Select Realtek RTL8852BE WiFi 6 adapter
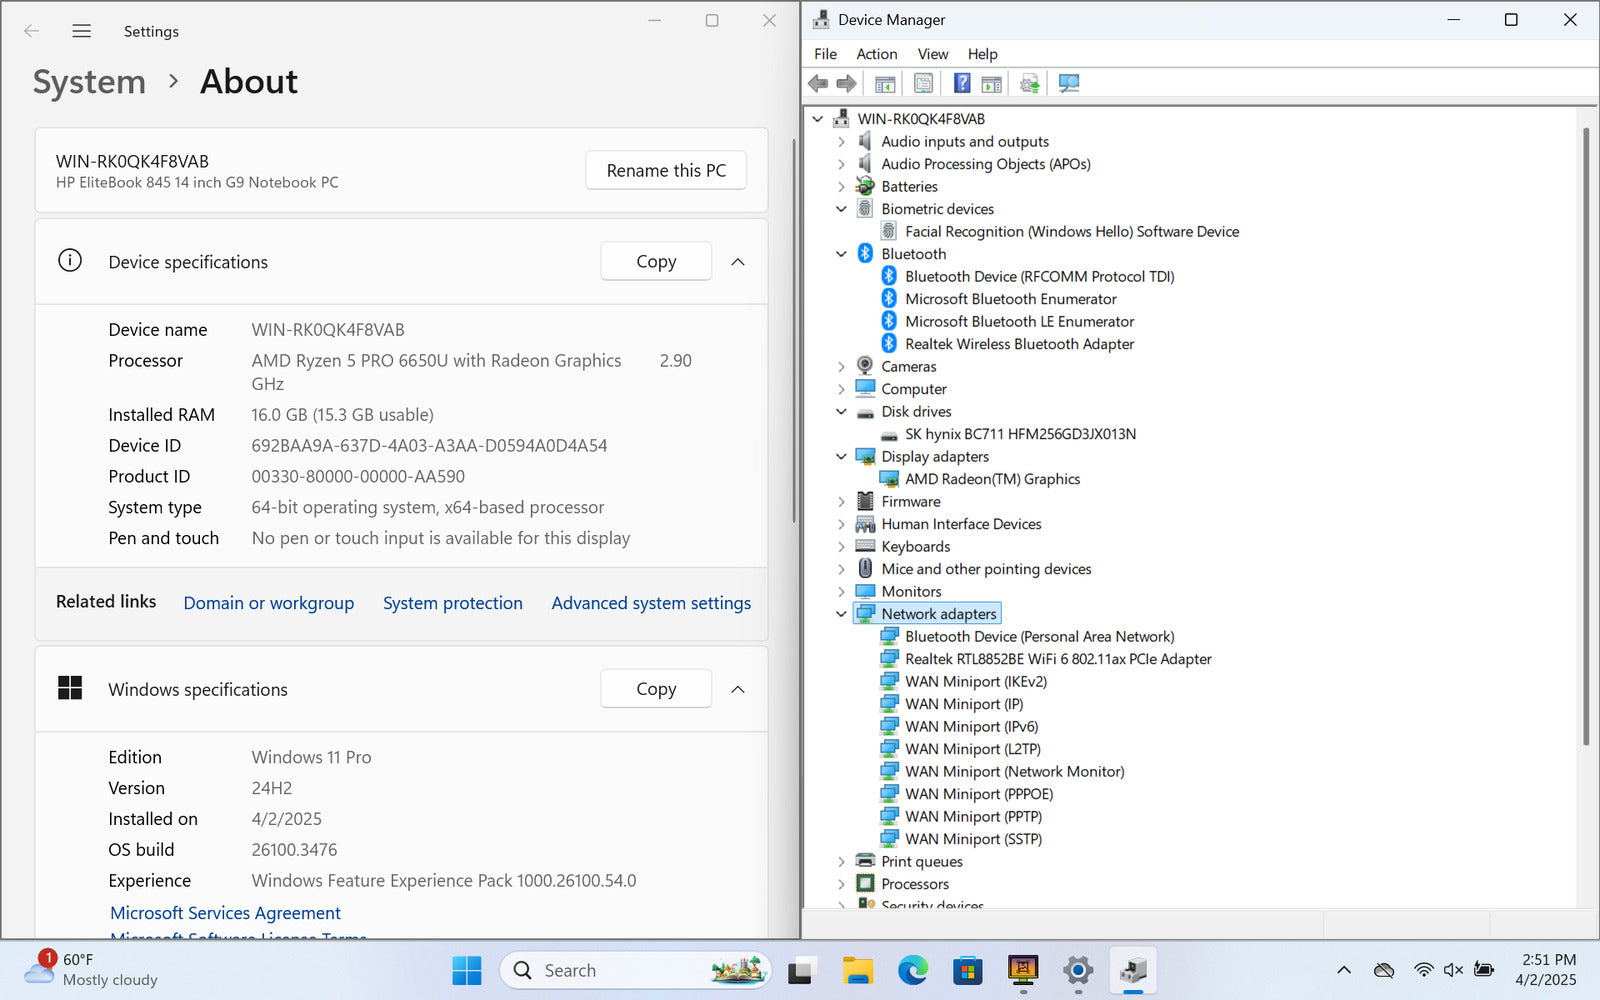The height and width of the screenshot is (1000, 1600). click(1058, 659)
